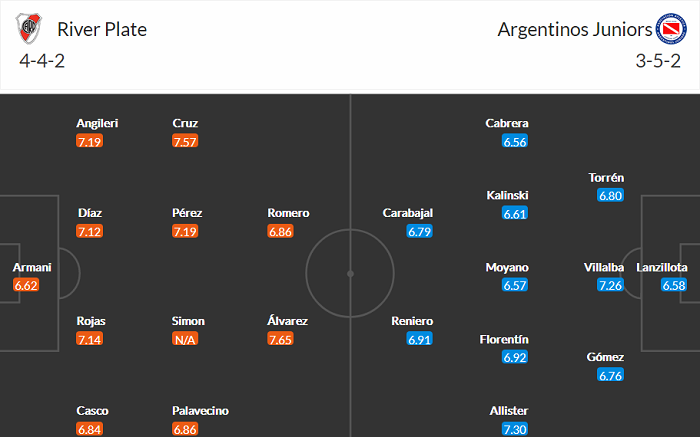Click Álvarez's 7.65 rating badge
Viewport: 700px width, 437px height.
point(282,341)
